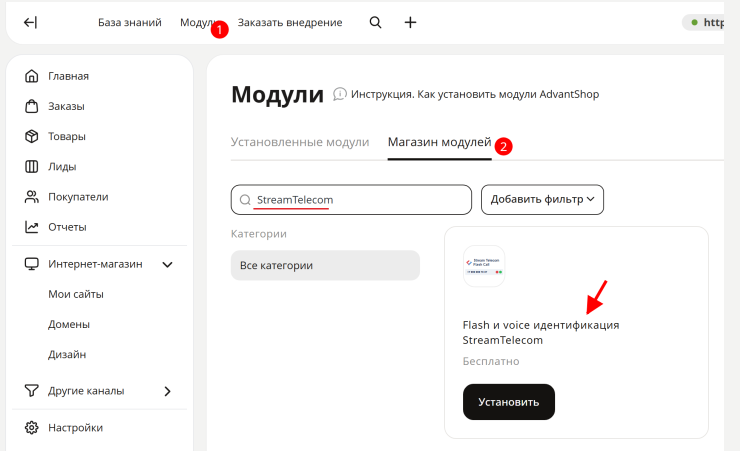Open Дизайн submenu item
Viewport: 740px width, 451px height.
pos(67,354)
